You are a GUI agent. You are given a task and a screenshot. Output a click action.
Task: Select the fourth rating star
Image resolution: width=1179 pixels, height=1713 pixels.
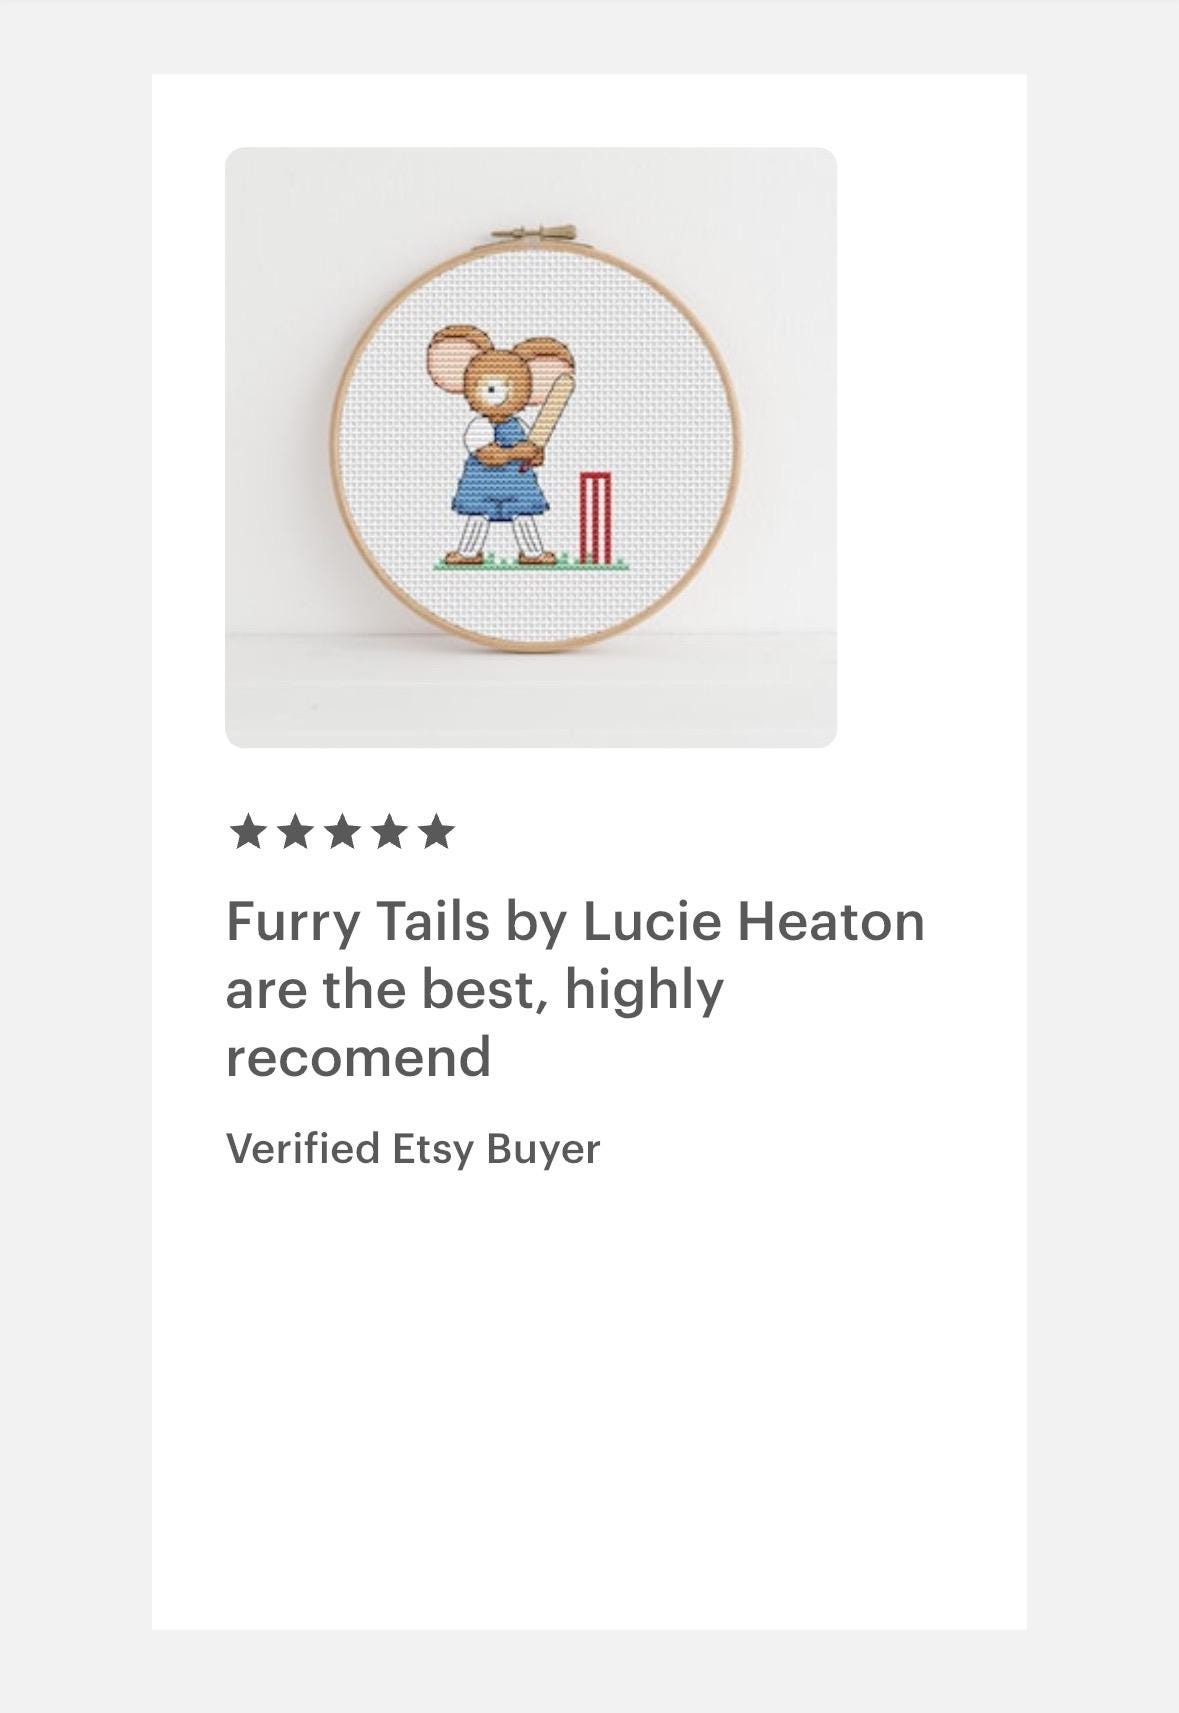click(x=389, y=832)
